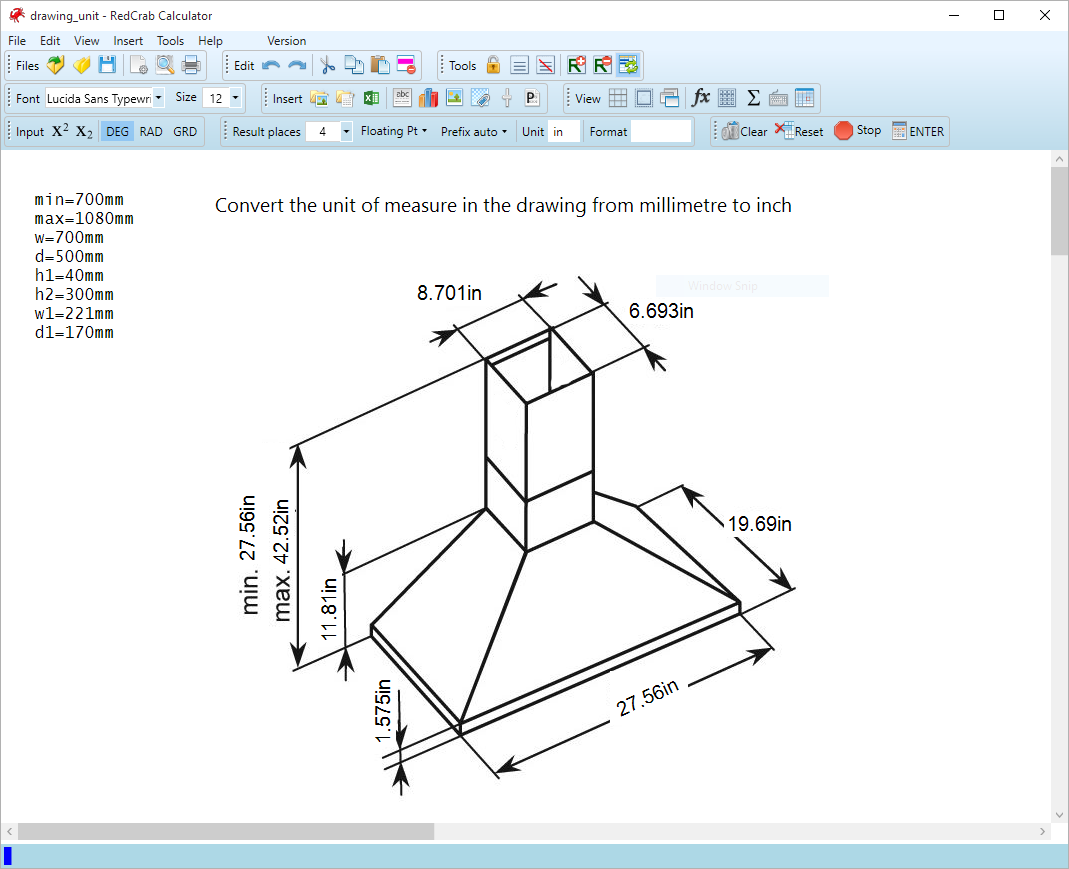Viewport: 1069px width, 869px height.
Task: Click the red Stop button
Action: (857, 131)
